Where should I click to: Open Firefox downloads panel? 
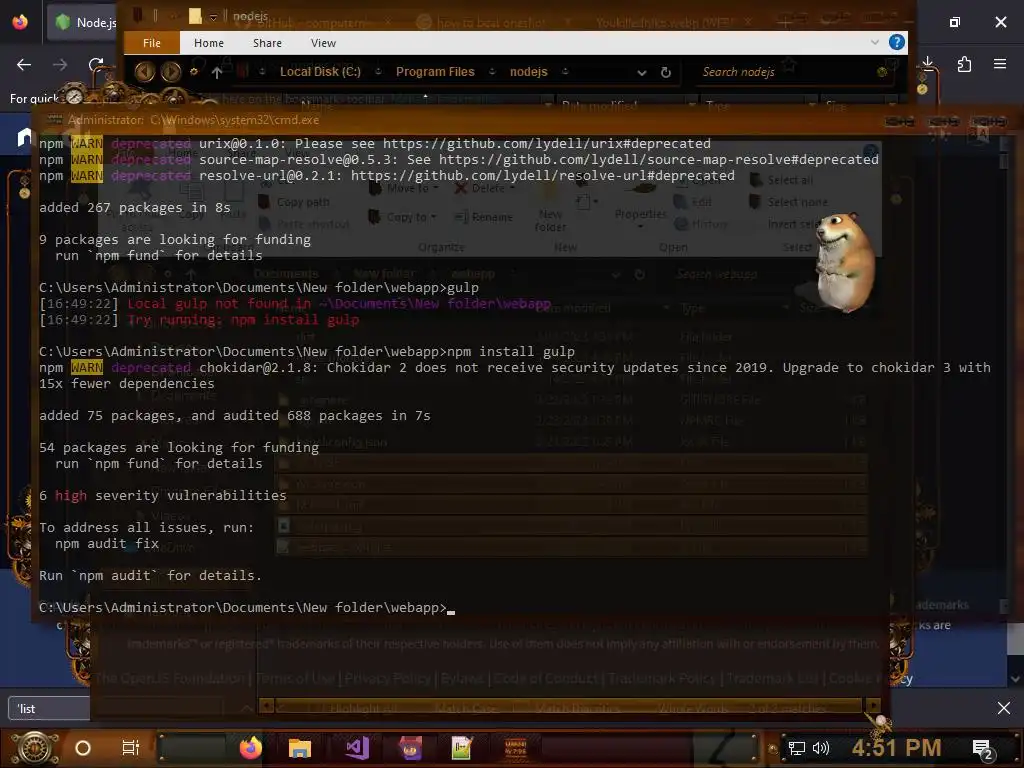tap(927, 63)
